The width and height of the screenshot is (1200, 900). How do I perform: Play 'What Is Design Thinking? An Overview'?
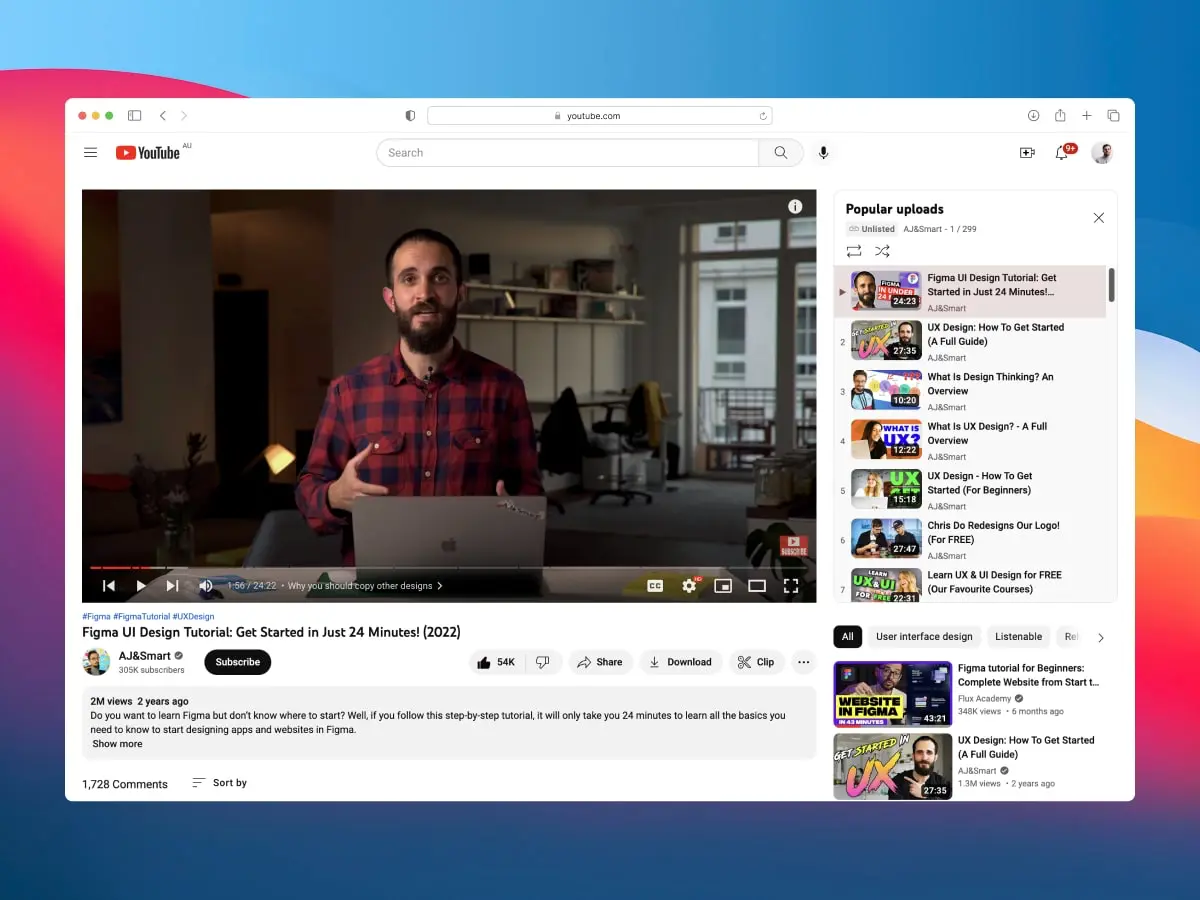(x=970, y=391)
